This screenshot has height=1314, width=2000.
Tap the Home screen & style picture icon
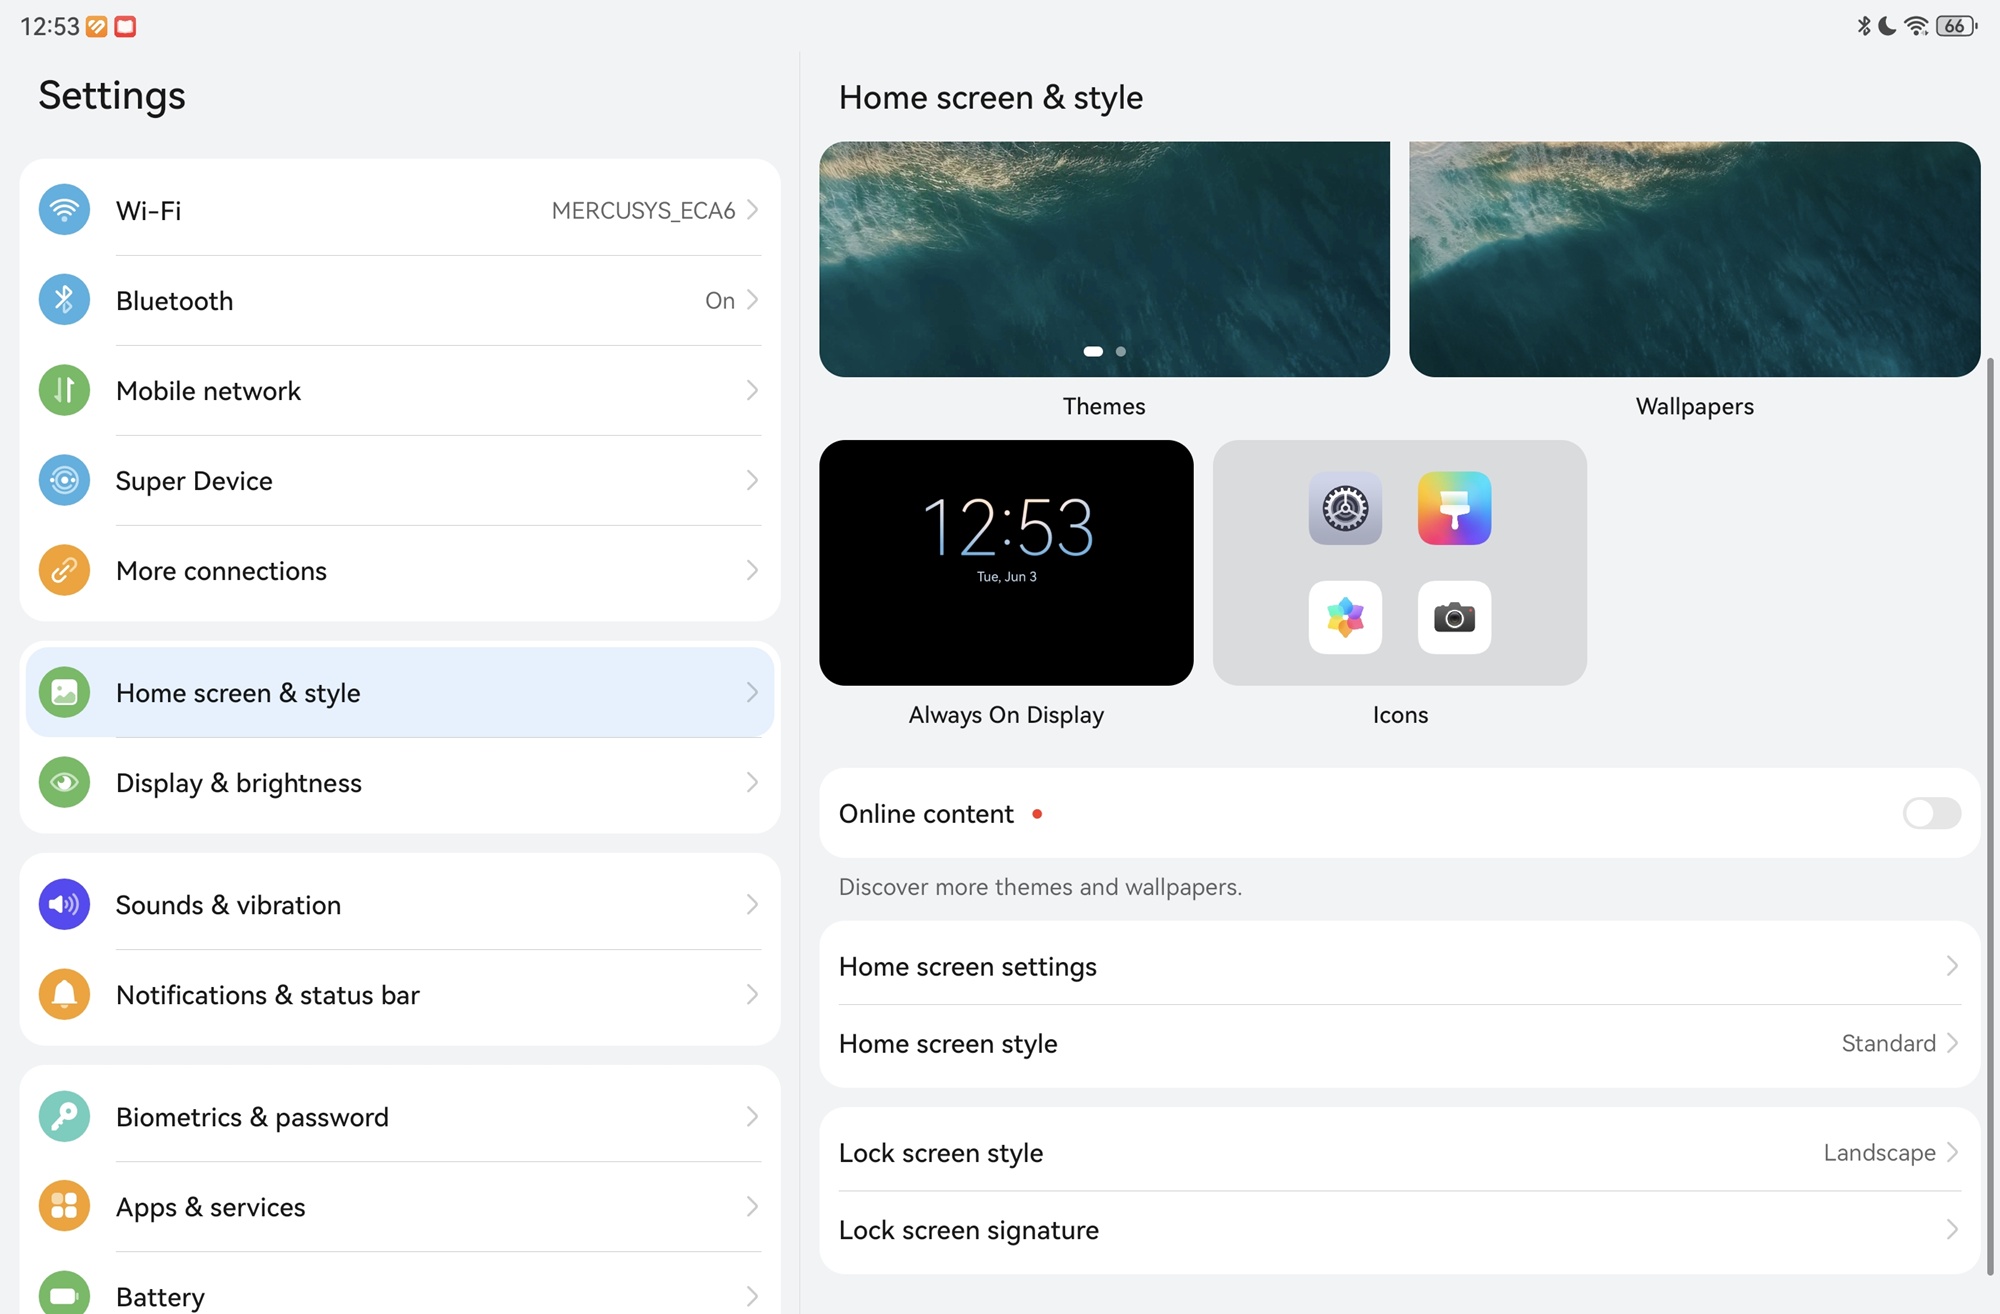point(64,692)
